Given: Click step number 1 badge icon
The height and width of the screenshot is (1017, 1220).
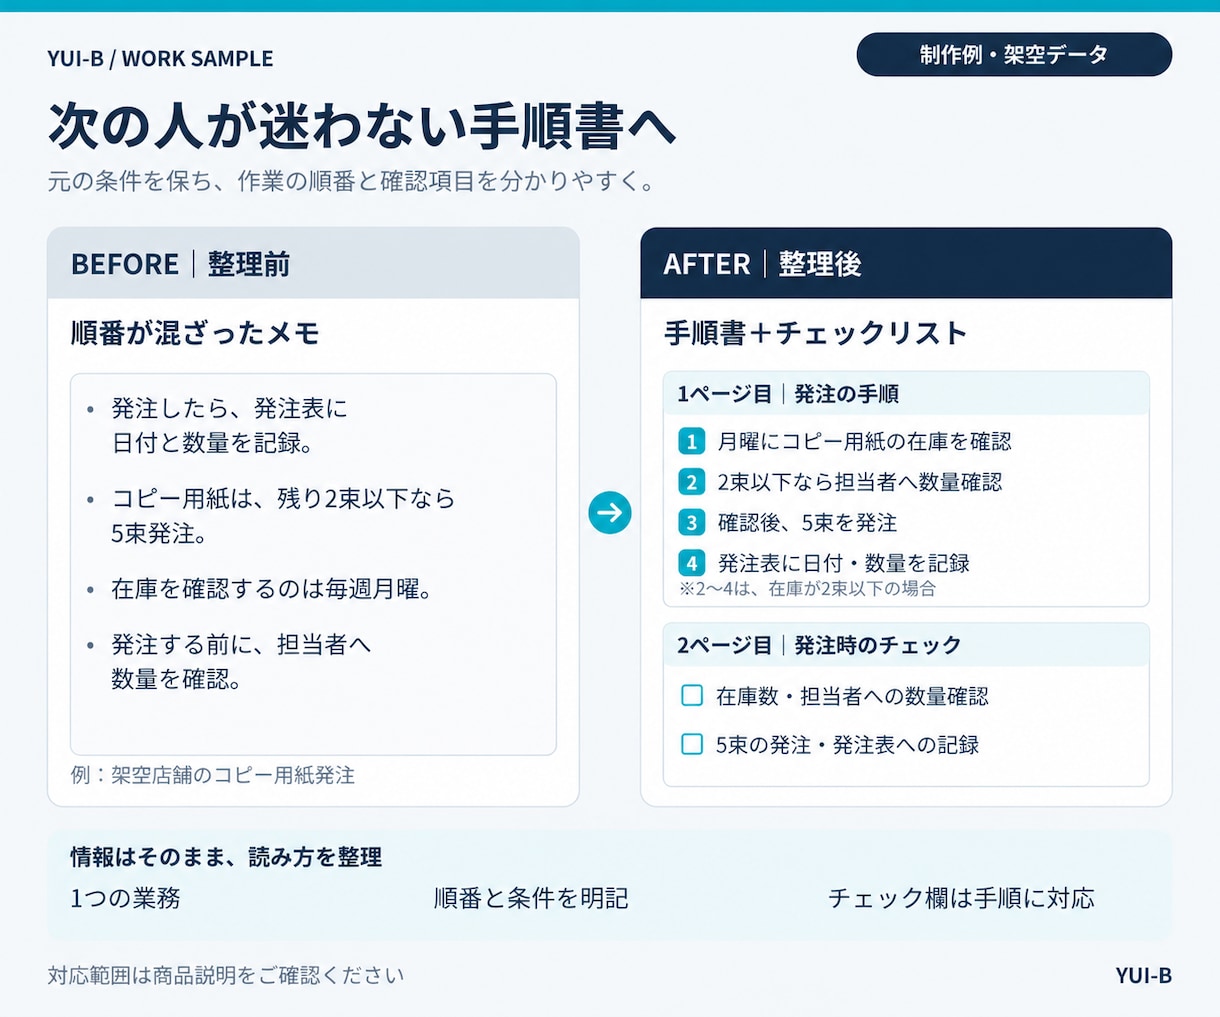Looking at the screenshot, I should tap(691, 441).
